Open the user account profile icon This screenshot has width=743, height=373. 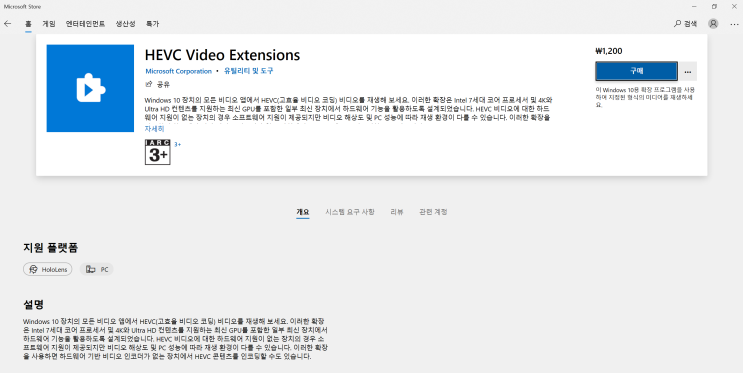coord(713,24)
